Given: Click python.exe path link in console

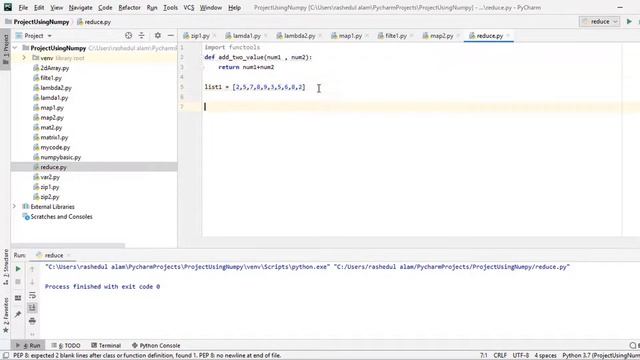Looking at the screenshot, I should coord(187,267).
